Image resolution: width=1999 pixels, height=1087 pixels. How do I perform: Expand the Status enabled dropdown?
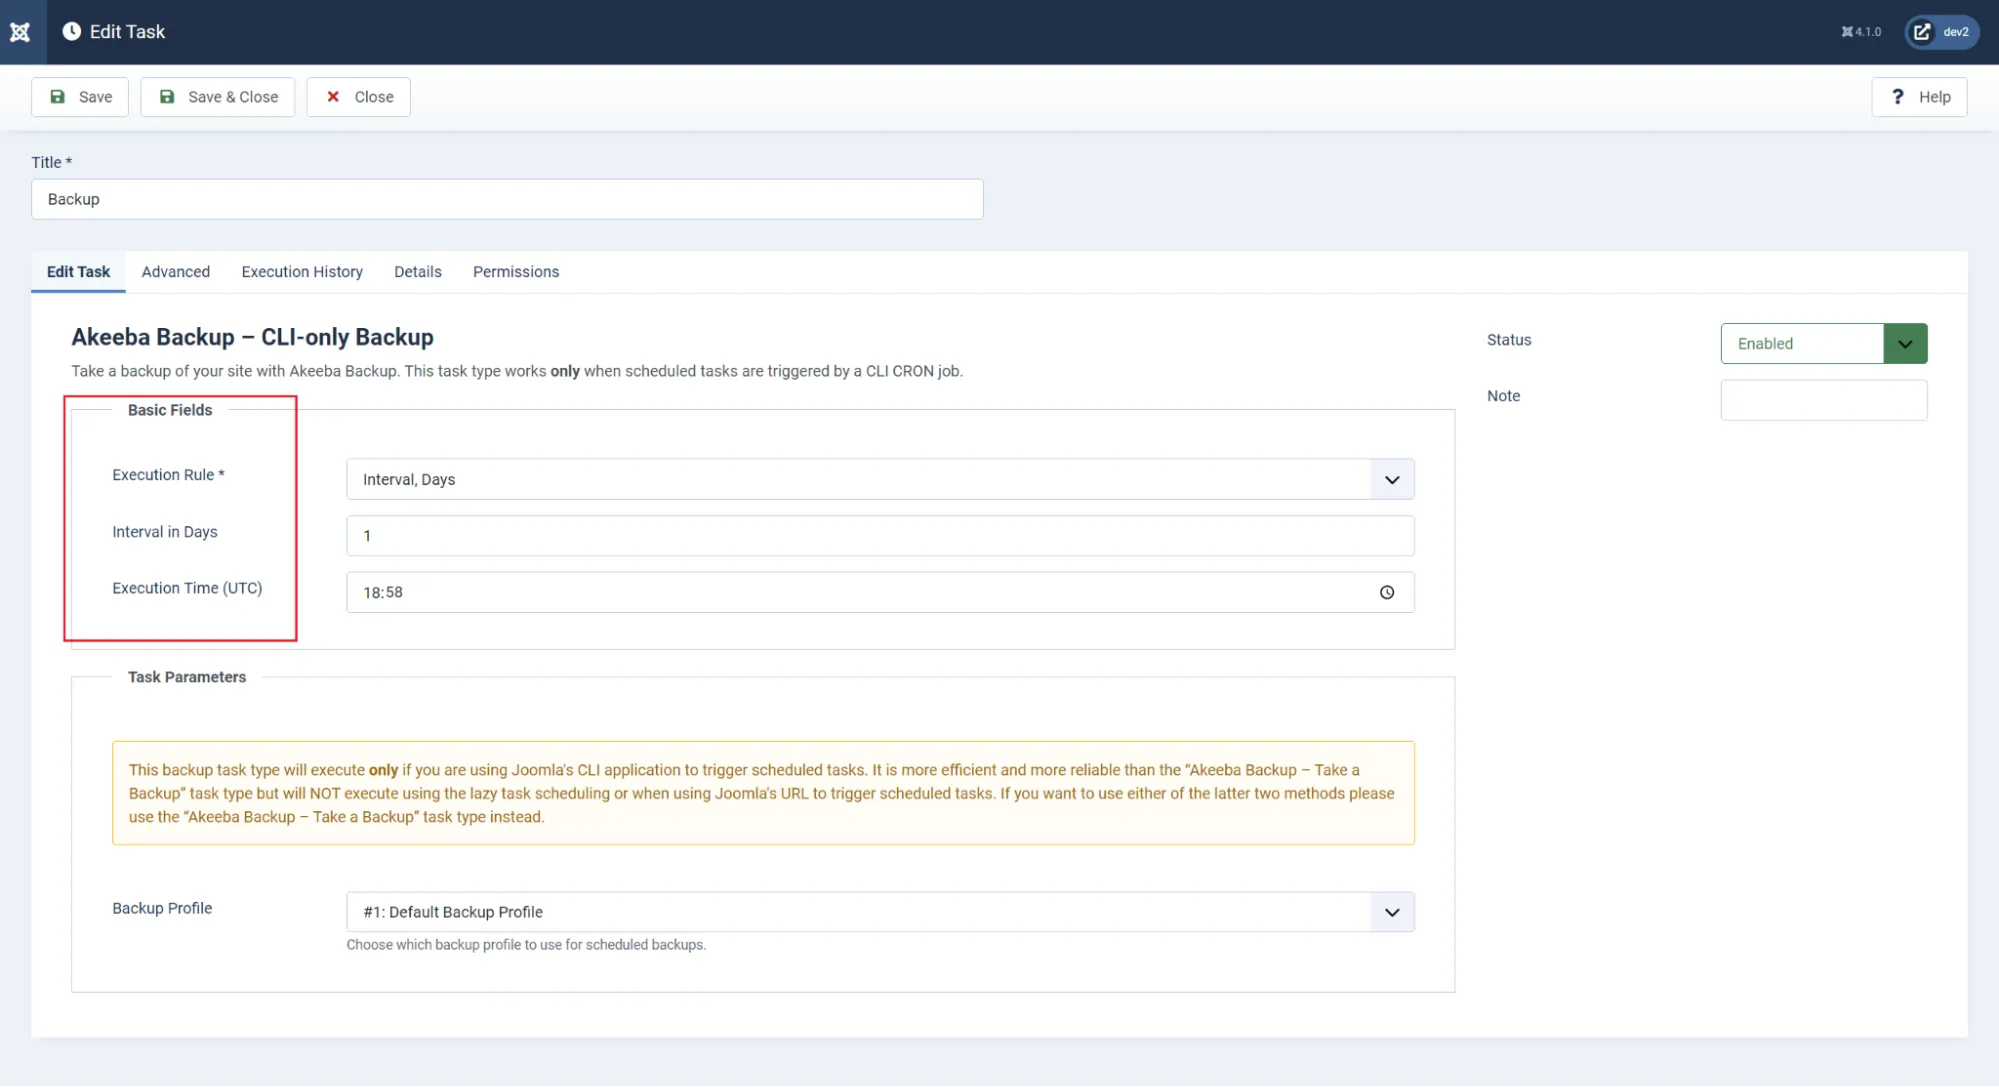click(x=1905, y=343)
